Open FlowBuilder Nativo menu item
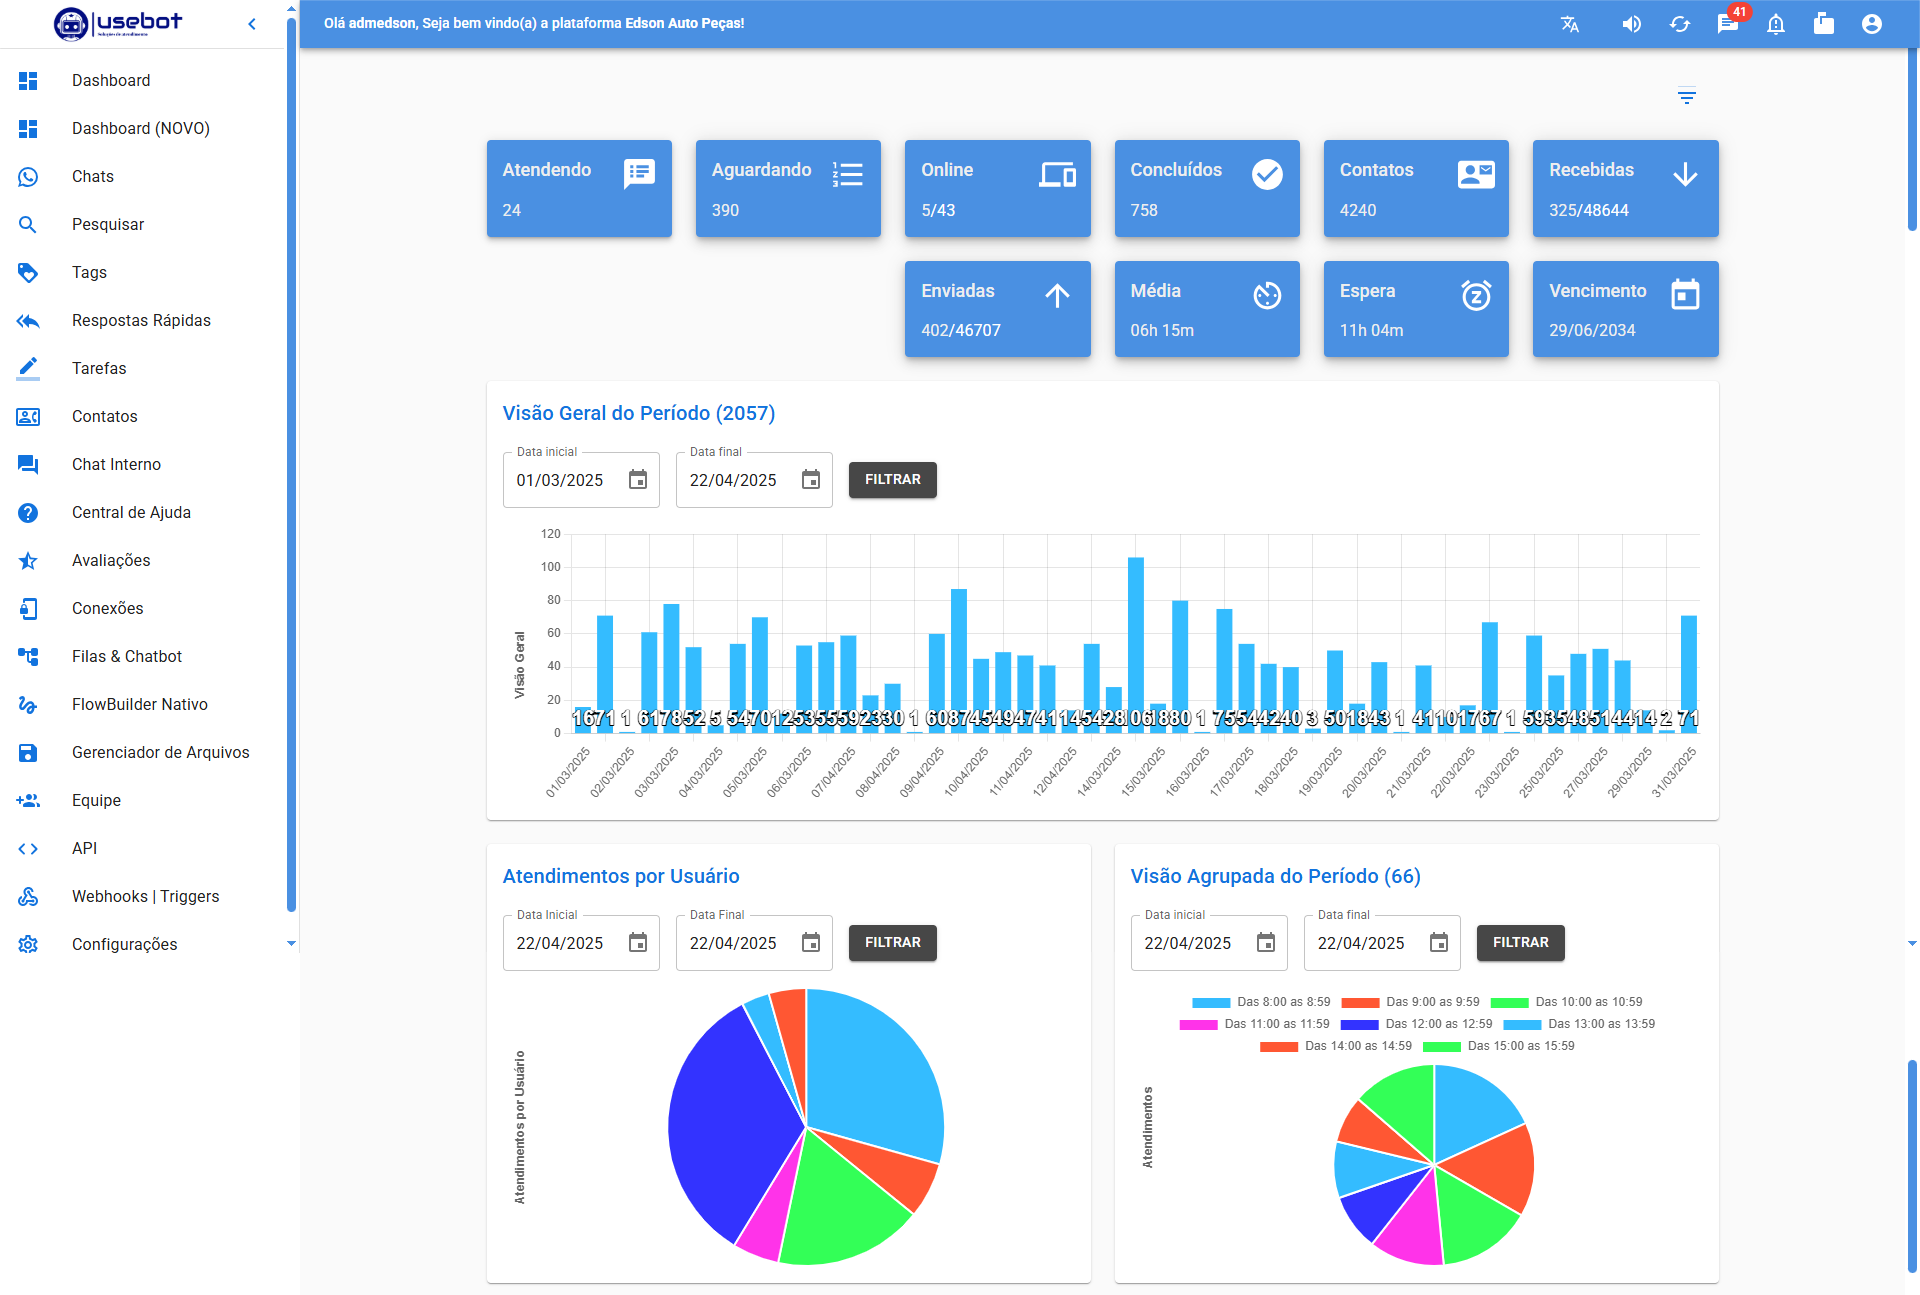The width and height of the screenshot is (1920, 1295). click(140, 704)
